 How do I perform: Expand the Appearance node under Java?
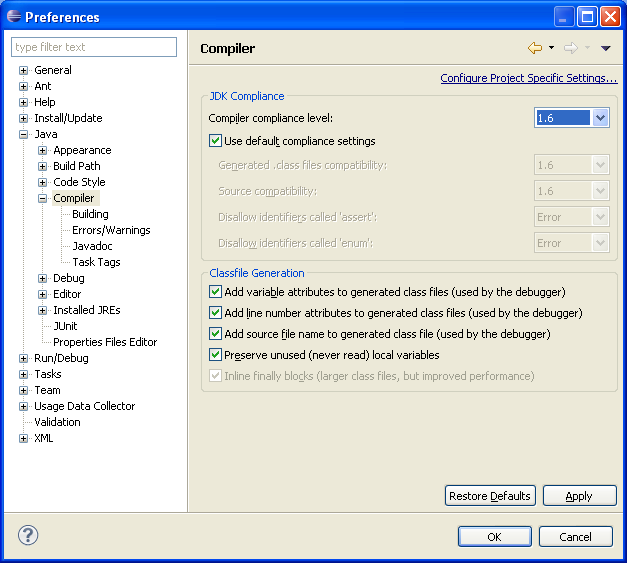42,150
